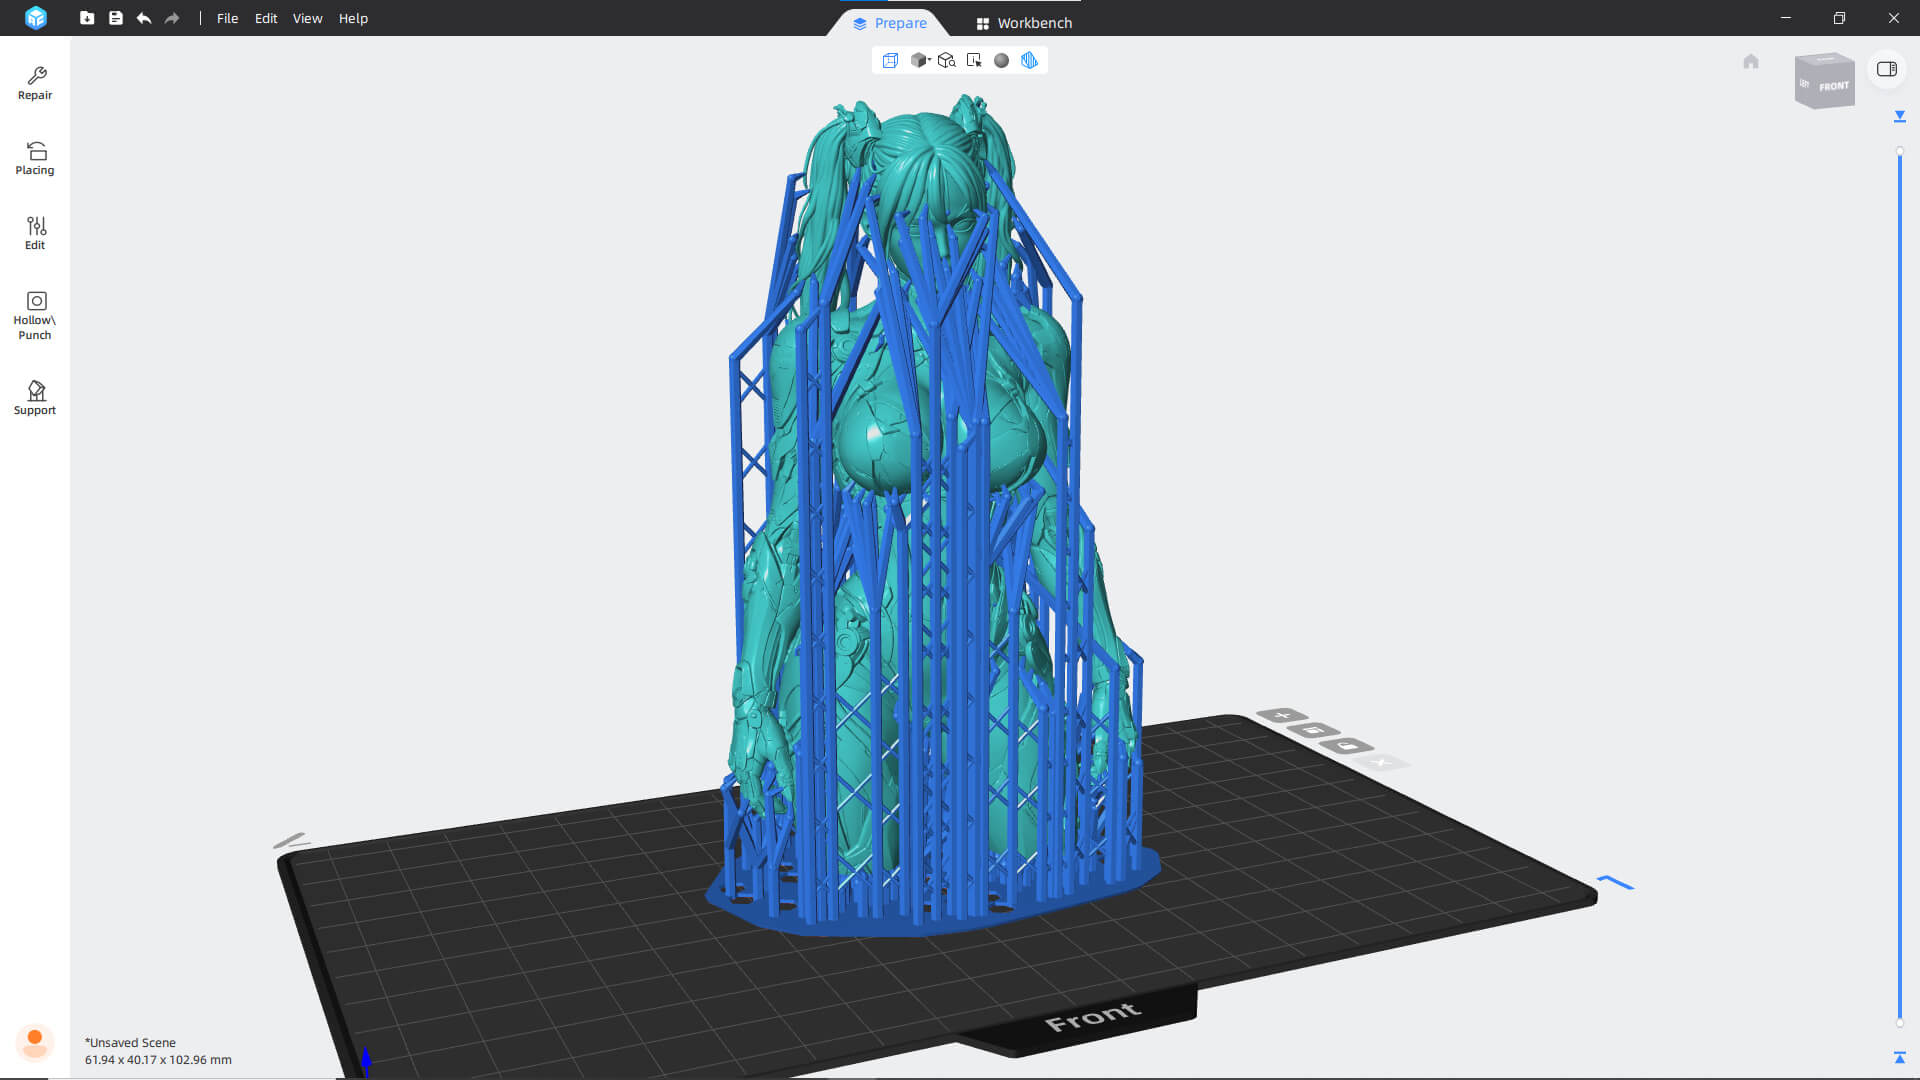Jump layer slider to top arrow
1920x1080 pixels.
(1900, 117)
